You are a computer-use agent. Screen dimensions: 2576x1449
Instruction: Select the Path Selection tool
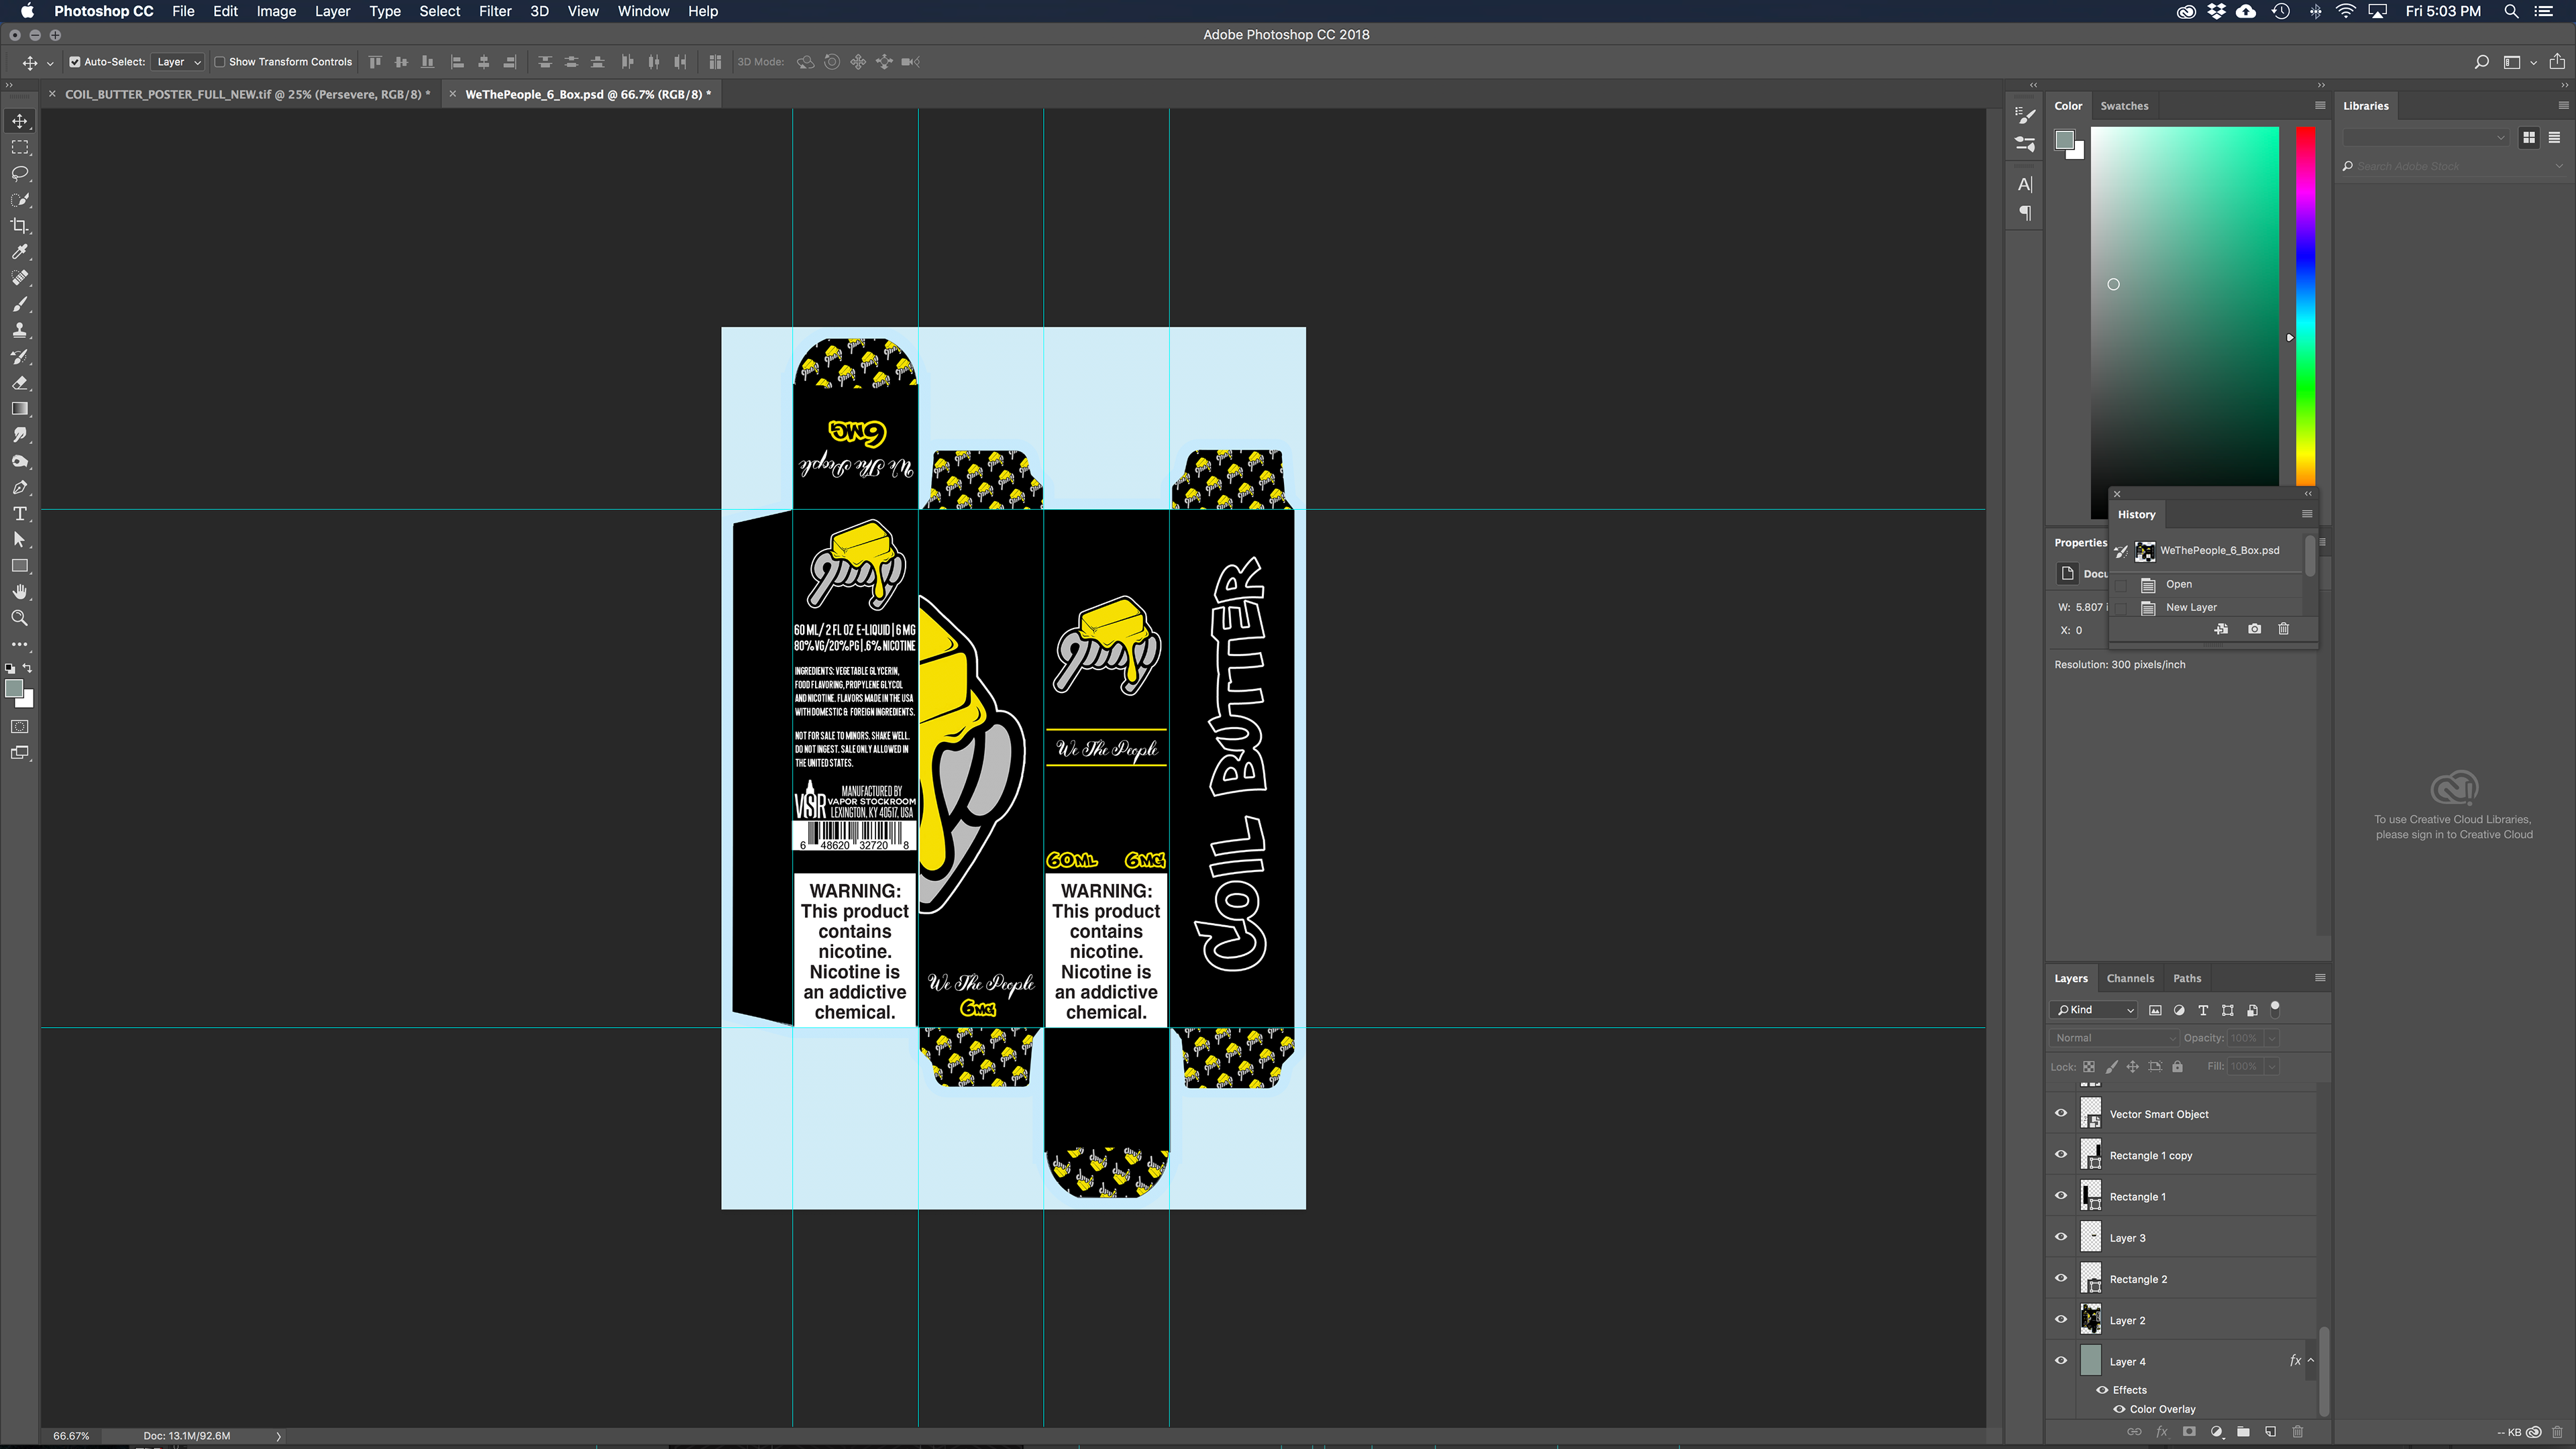click(x=20, y=540)
